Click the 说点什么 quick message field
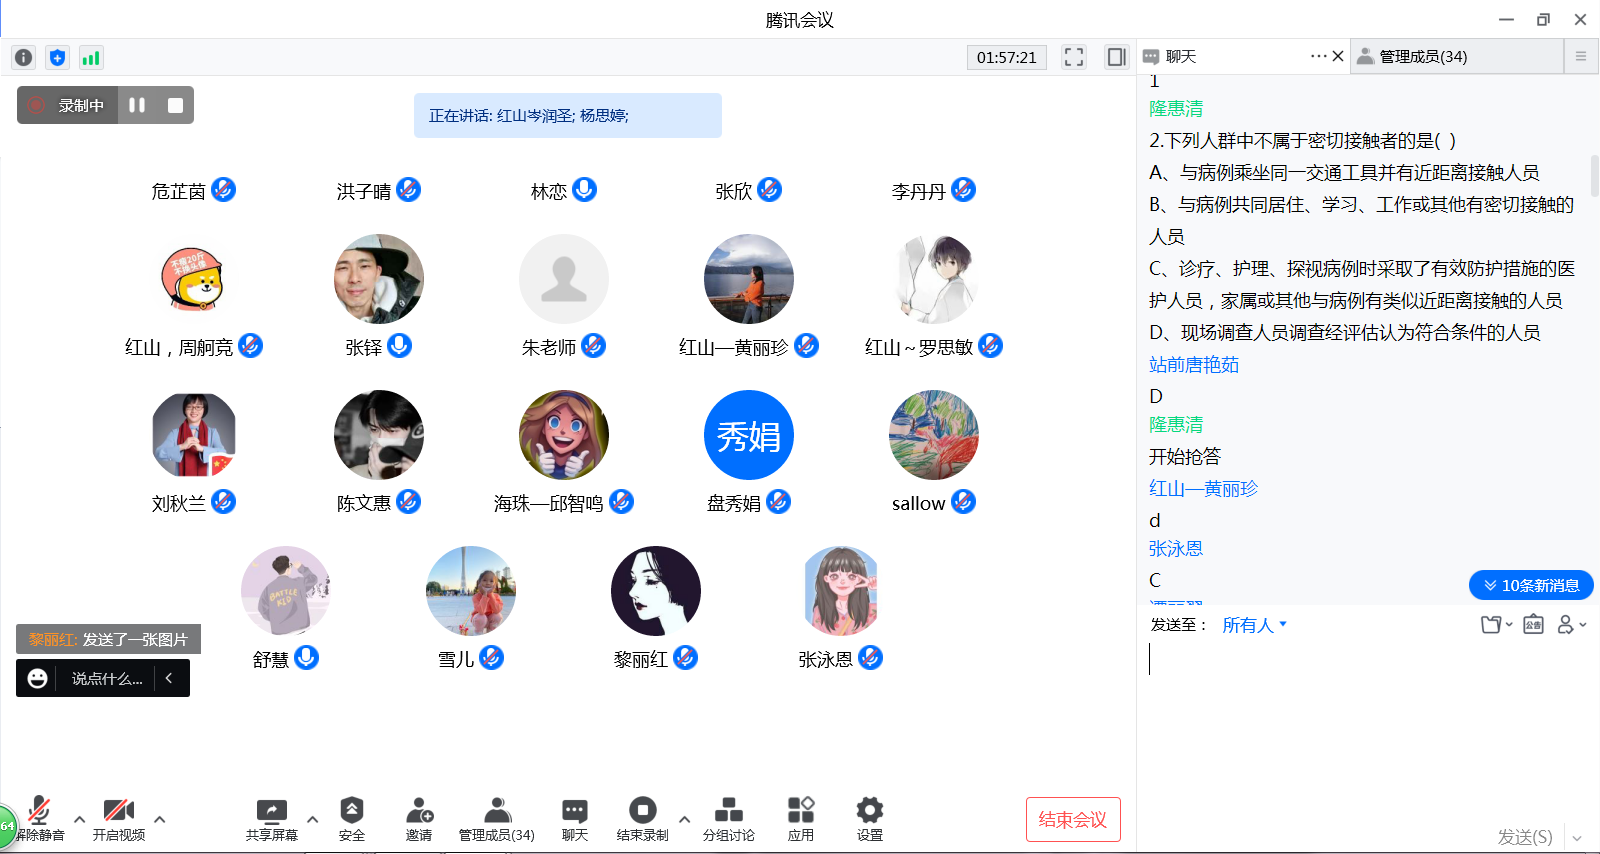Viewport: 1600px width, 854px height. 107,678
